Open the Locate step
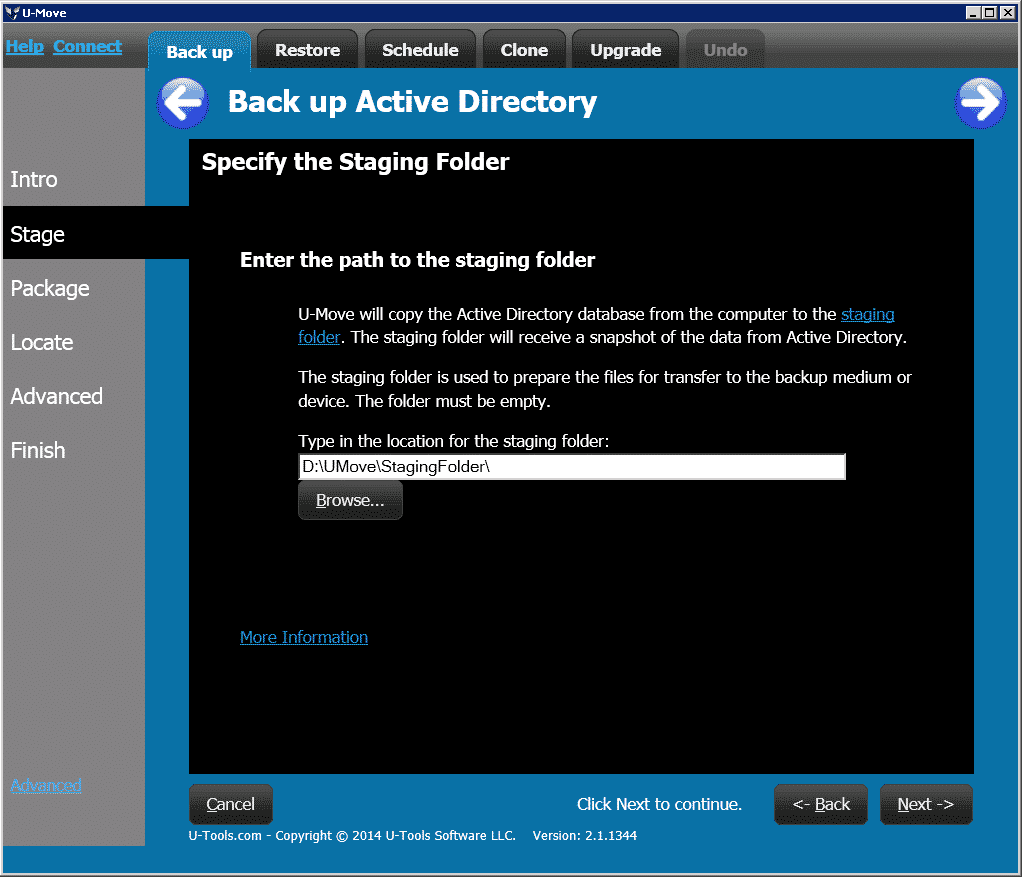Screen dimensions: 1022x877 click(42, 342)
